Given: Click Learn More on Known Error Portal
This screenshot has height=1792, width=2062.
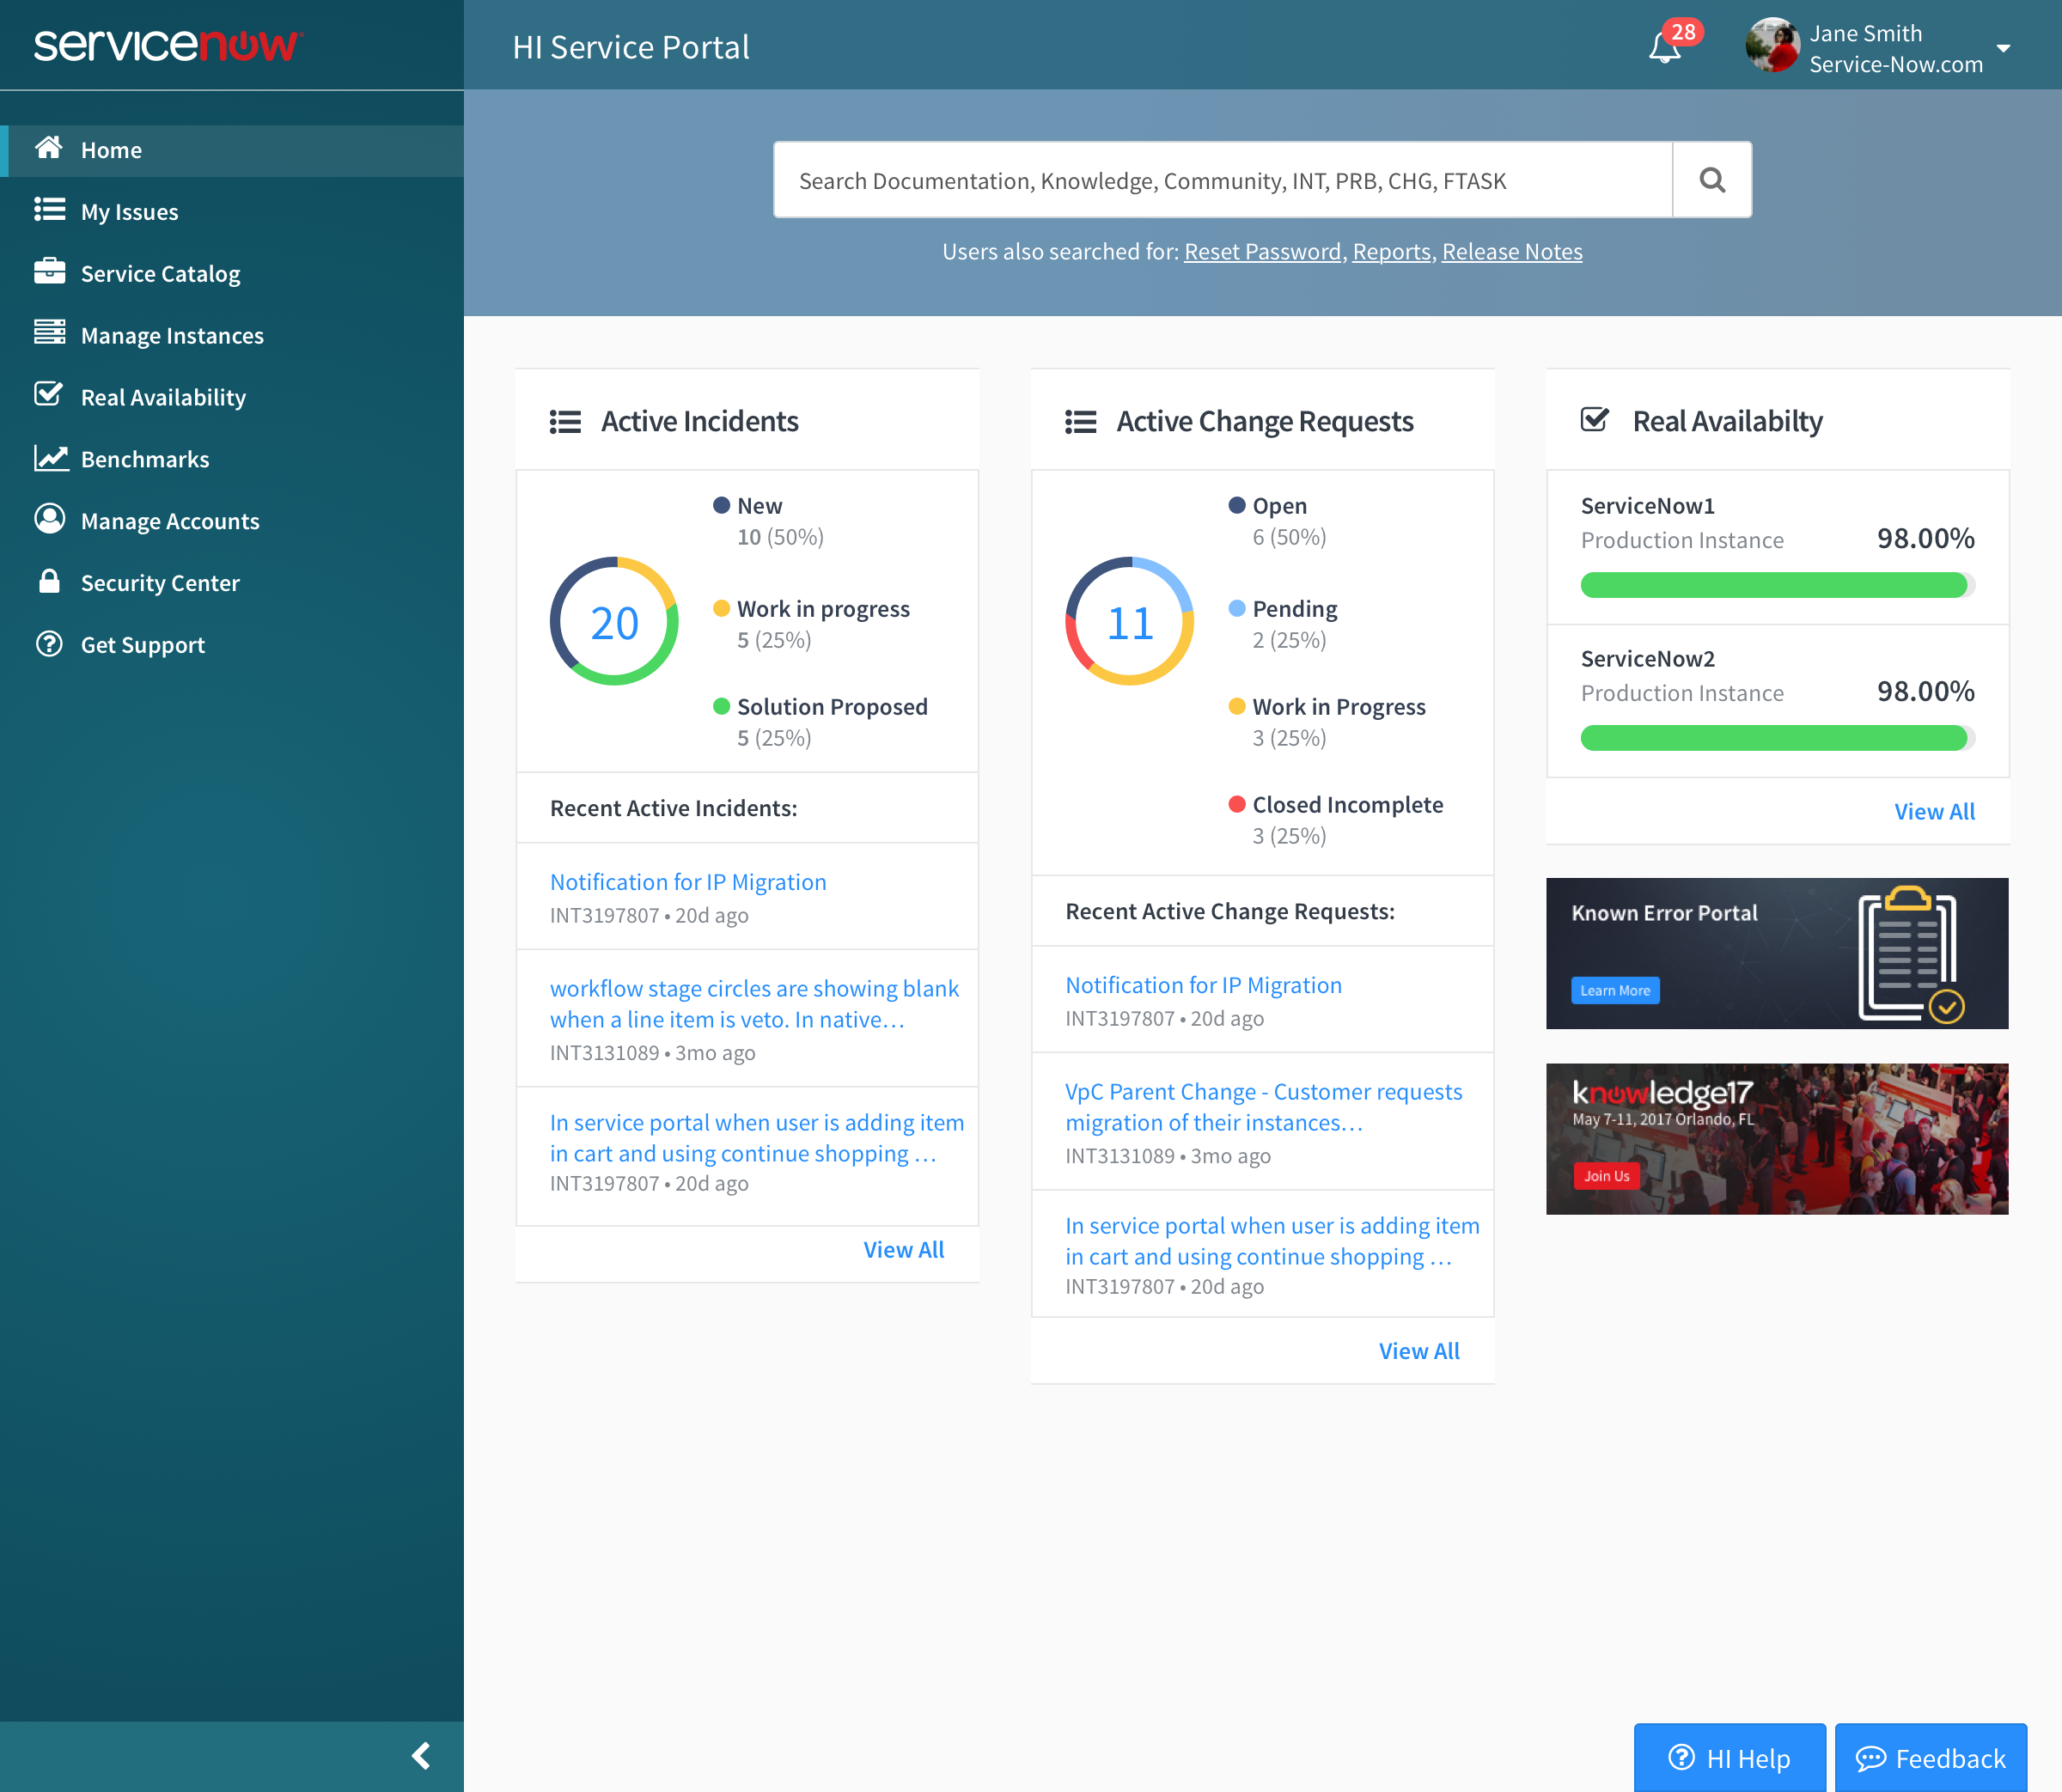Looking at the screenshot, I should 1615,990.
